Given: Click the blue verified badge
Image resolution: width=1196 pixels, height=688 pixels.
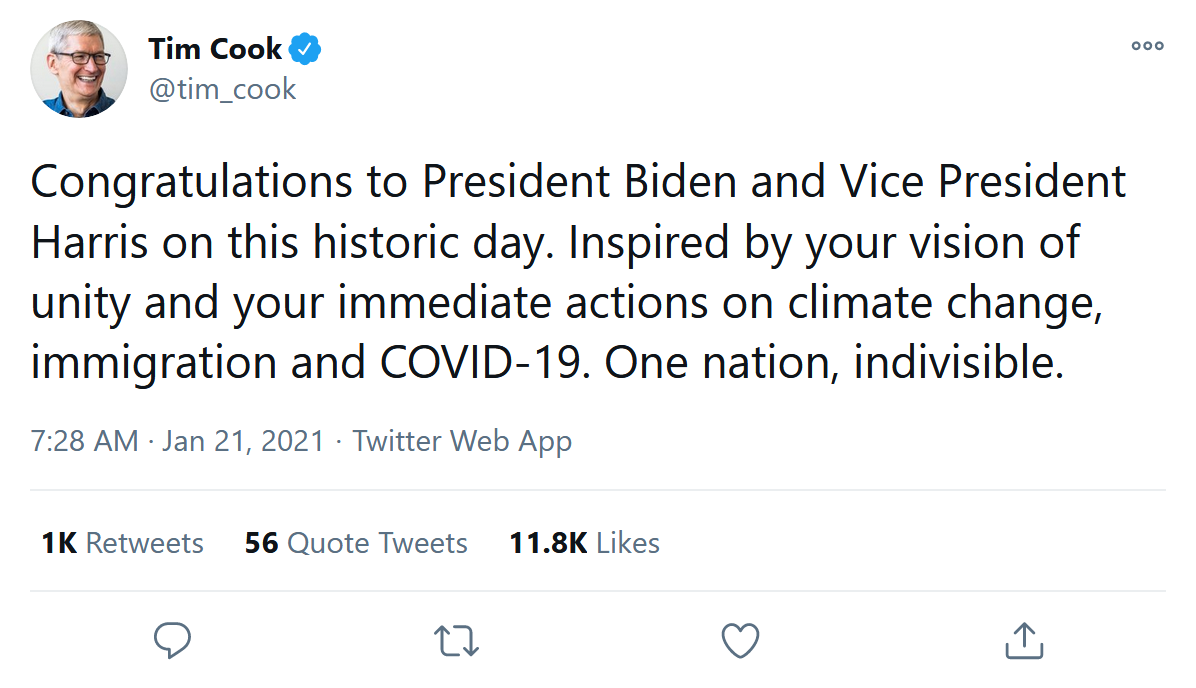Looking at the screenshot, I should (305, 48).
